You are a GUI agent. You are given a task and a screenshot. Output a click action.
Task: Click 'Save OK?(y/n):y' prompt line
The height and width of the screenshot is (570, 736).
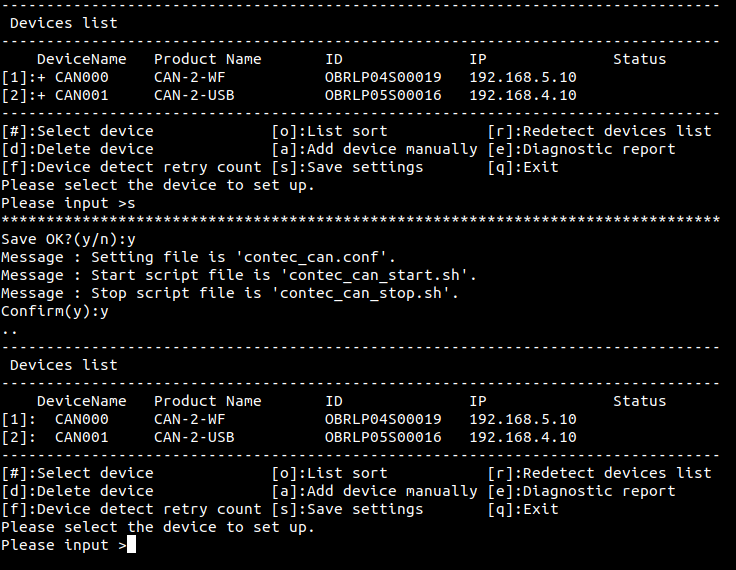tap(69, 239)
